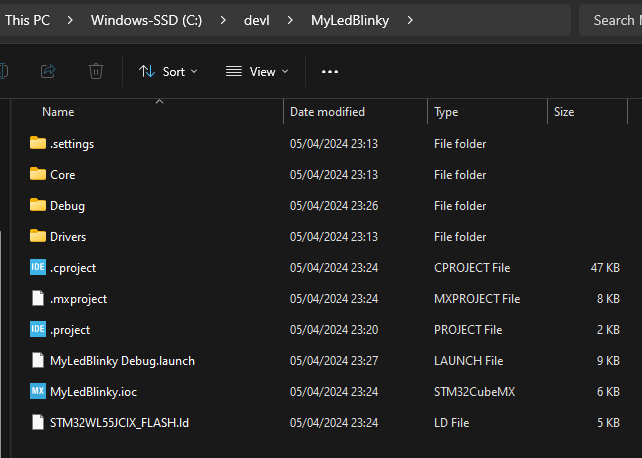Open the three-dot See more menu
This screenshot has width=642, height=458.
coord(330,71)
